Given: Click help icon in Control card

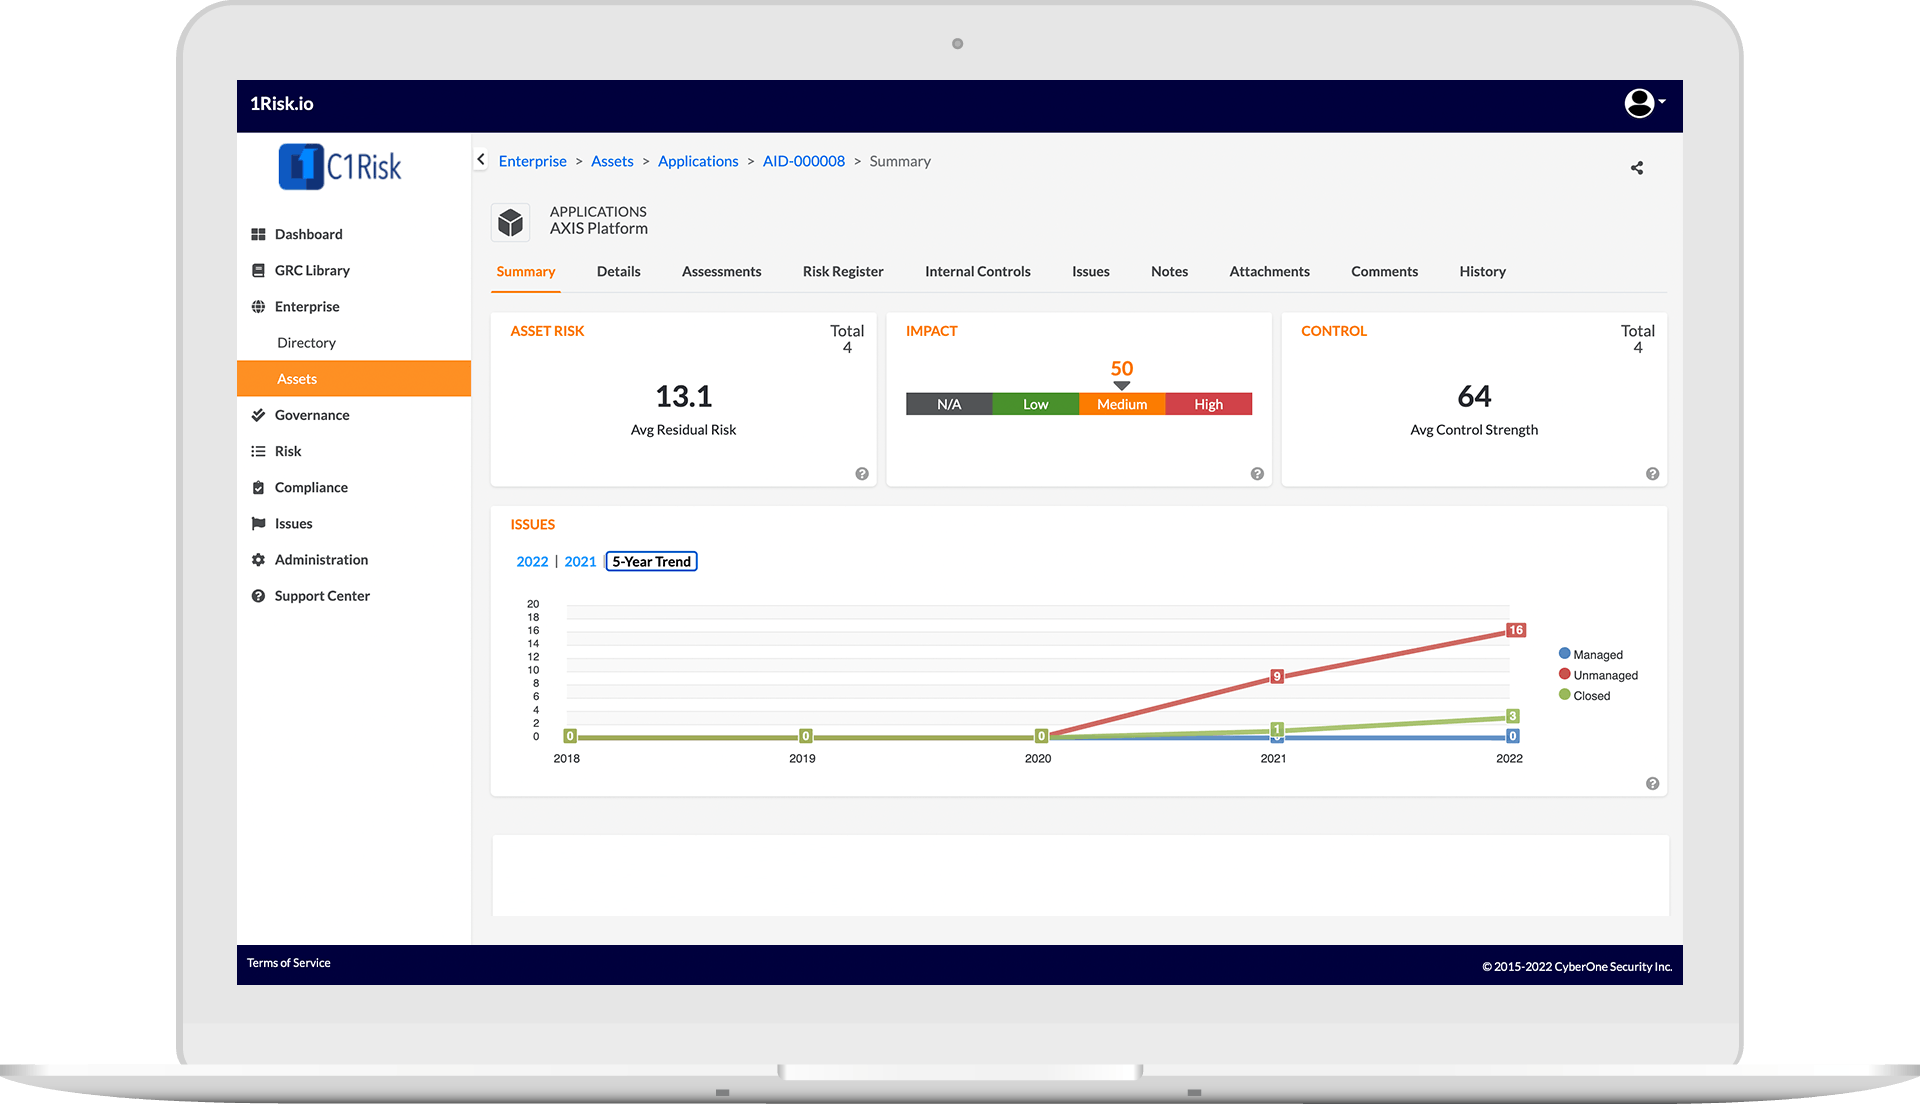Looking at the screenshot, I should point(1652,474).
